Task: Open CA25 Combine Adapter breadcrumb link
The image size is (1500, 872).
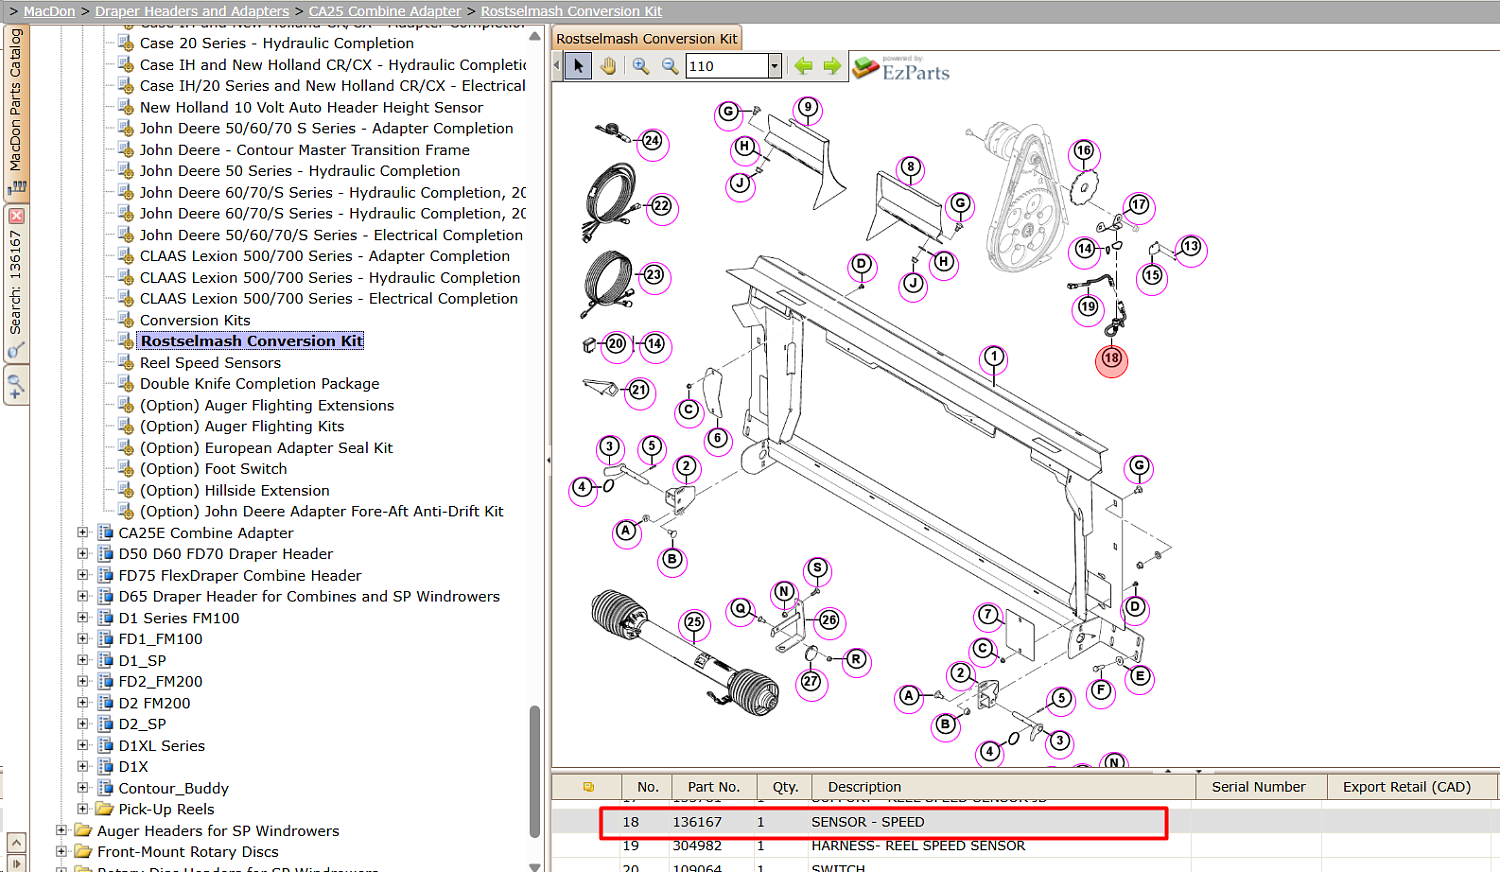Action: pyautogui.click(x=385, y=11)
